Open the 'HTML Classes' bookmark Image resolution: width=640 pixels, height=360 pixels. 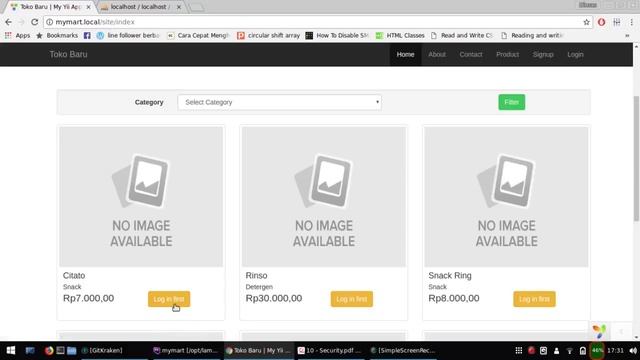400,36
